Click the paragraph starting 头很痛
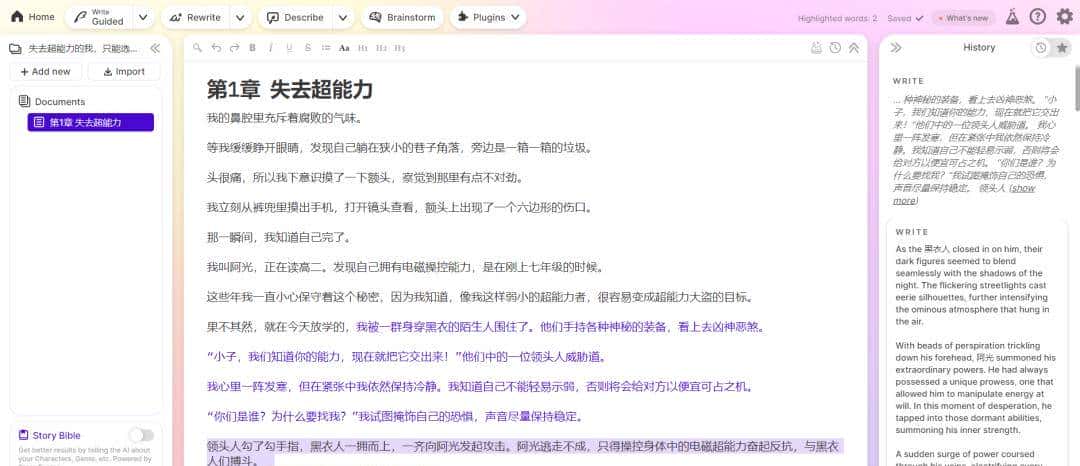This screenshot has height=466, width=1080. pyautogui.click(x=364, y=178)
